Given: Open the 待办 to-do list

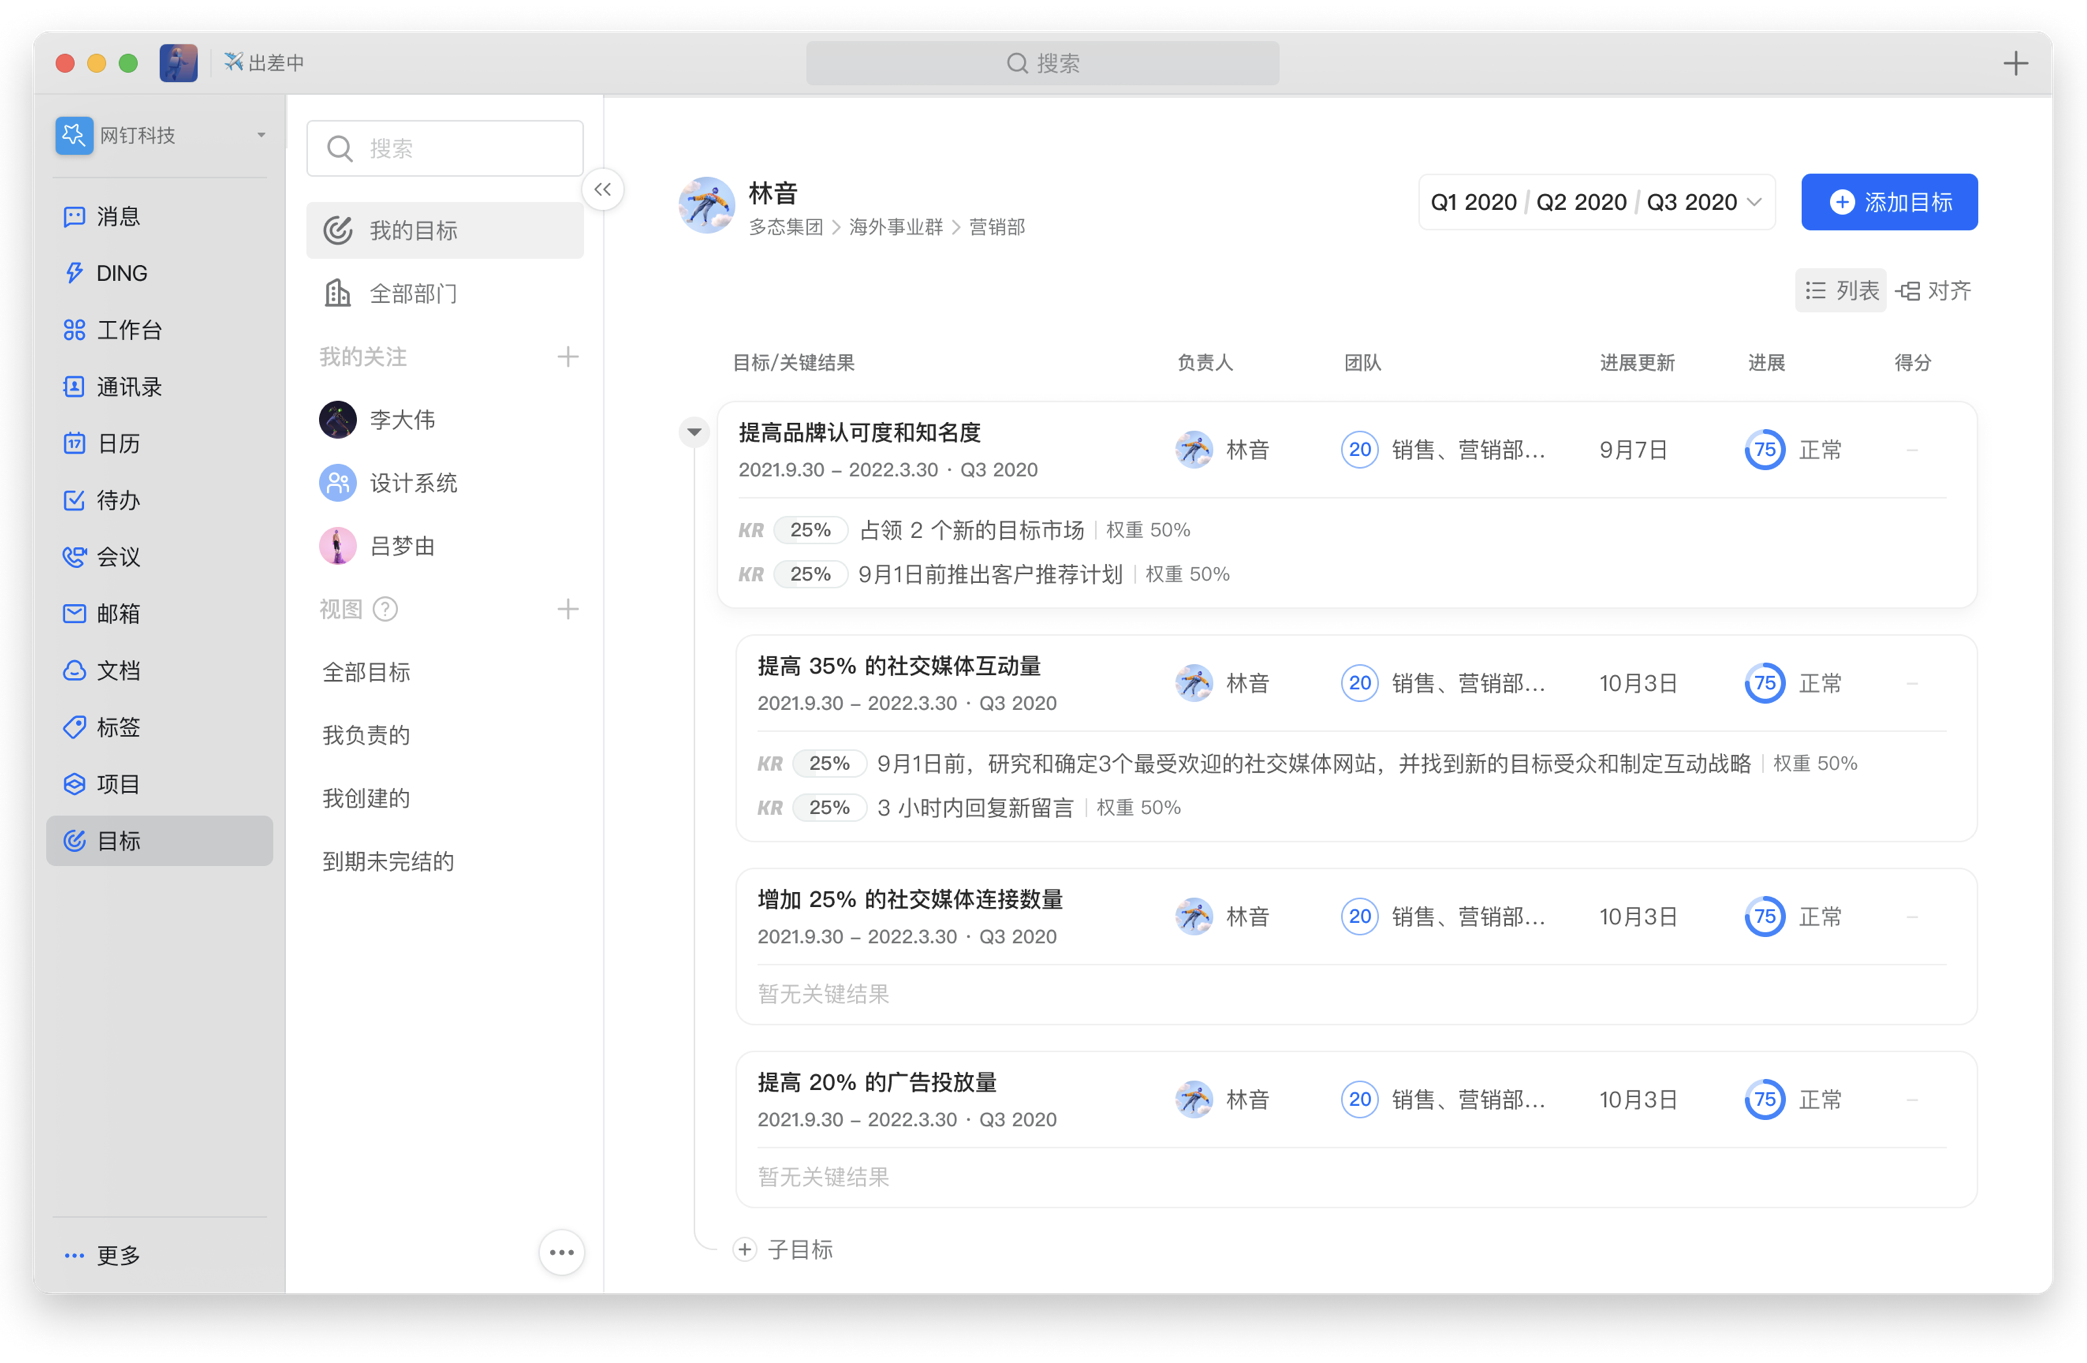Looking at the screenshot, I should click(x=116, y=500).
